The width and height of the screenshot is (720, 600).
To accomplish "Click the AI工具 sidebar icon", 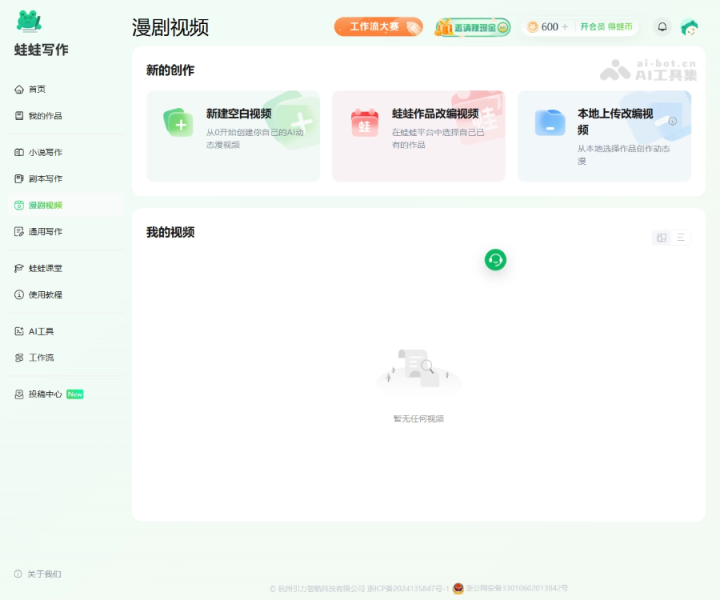I will tap(19, 331).
